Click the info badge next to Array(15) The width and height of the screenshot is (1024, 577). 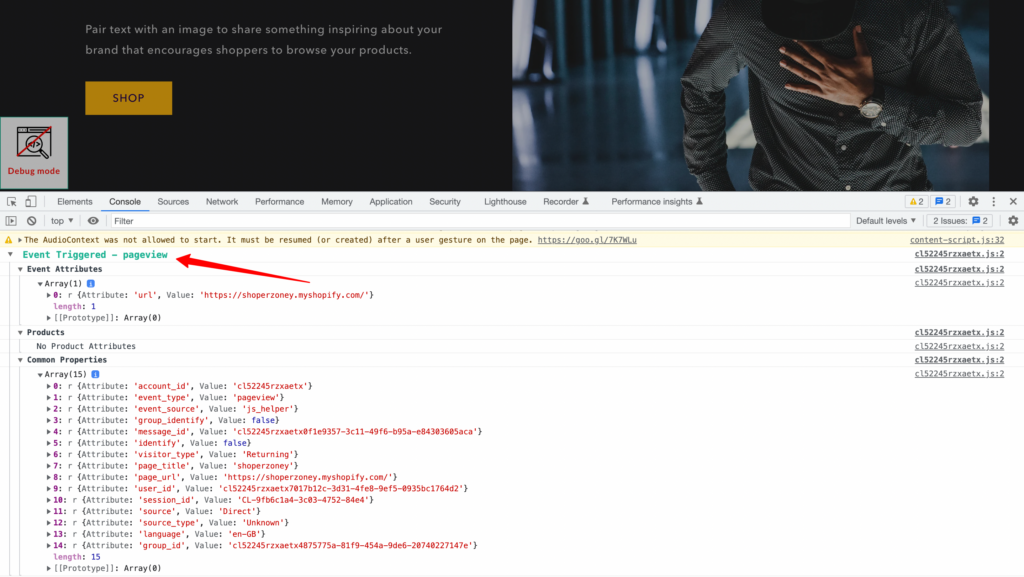(95, 374)
